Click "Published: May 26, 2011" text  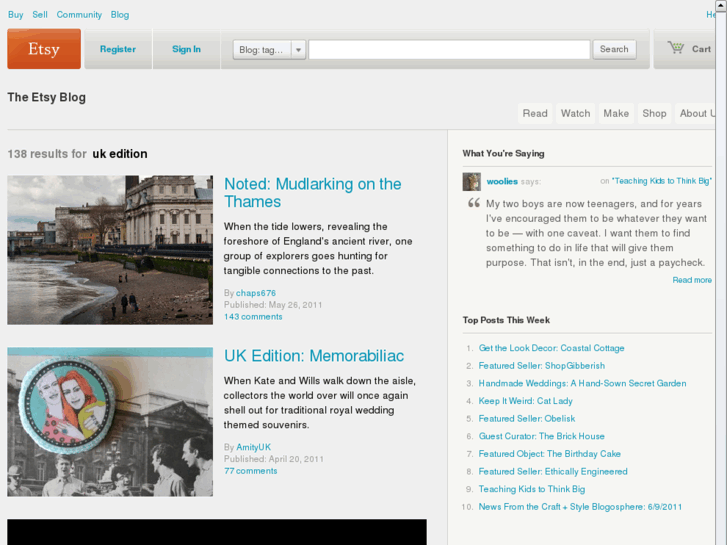pyautogui.click(x=273, y=305)
